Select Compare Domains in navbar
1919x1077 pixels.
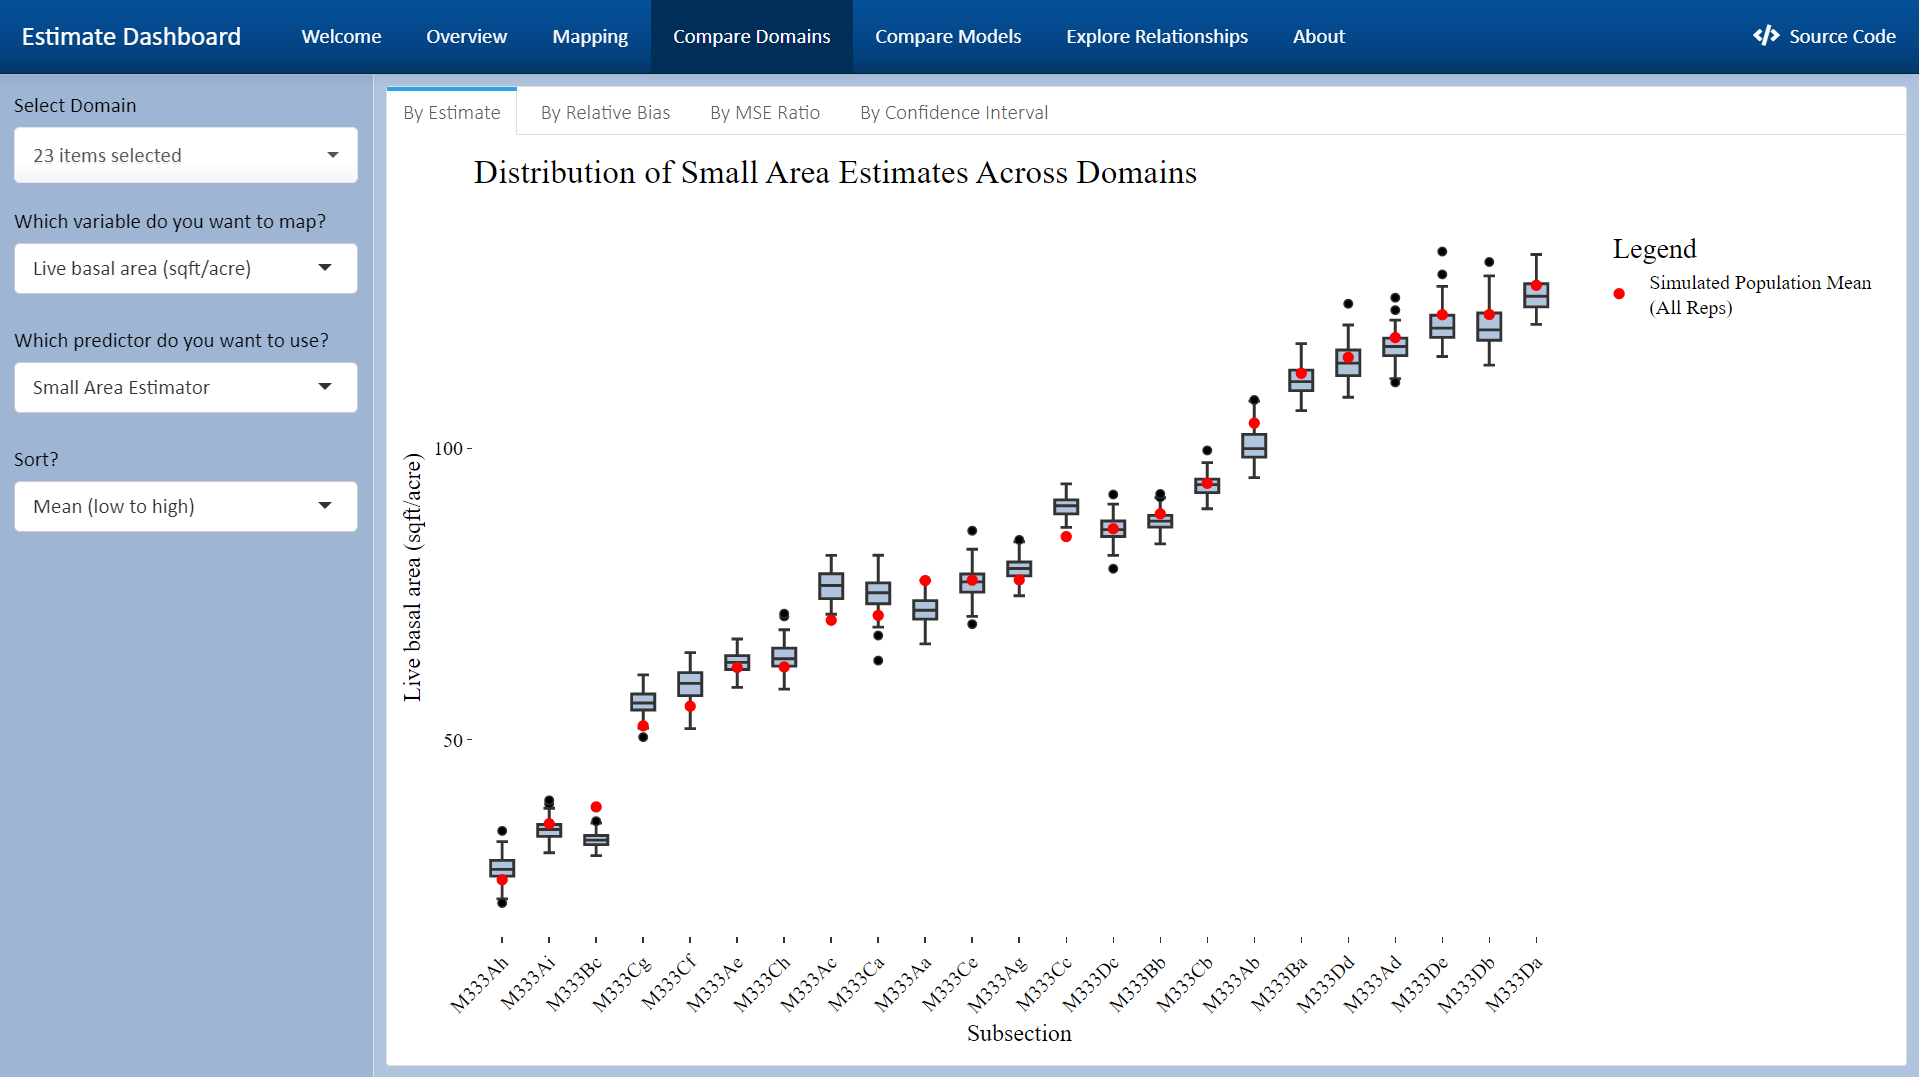[x=751, y=36]
